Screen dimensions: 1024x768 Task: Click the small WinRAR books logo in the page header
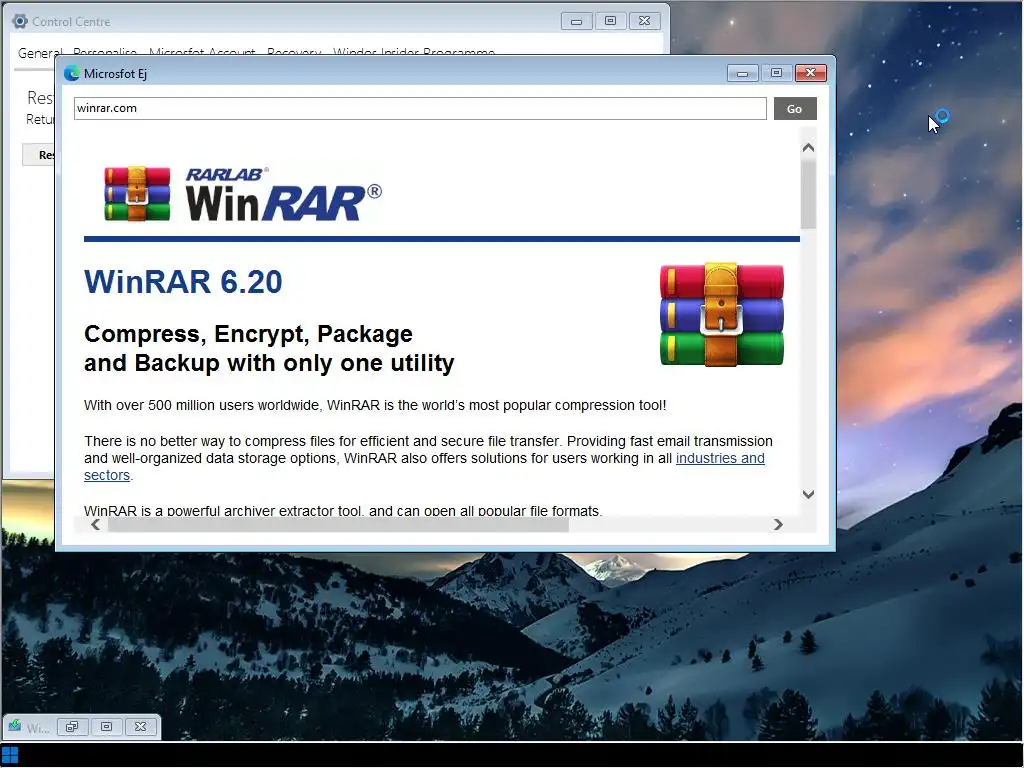coord(137,194)
